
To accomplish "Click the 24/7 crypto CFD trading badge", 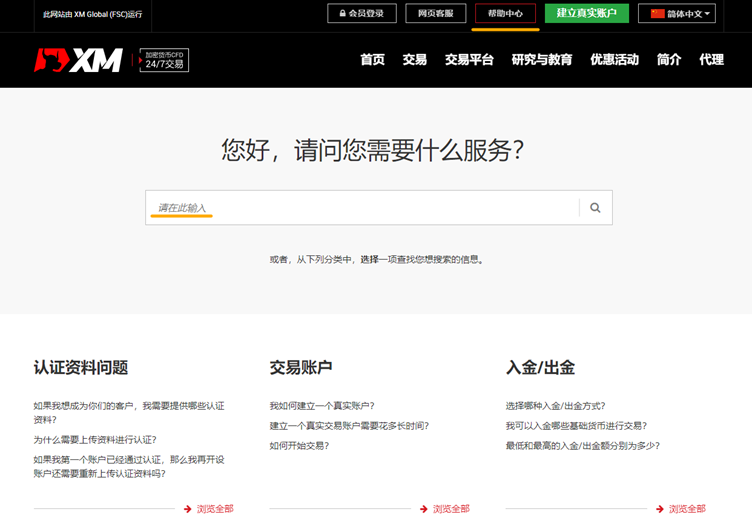I will 164,60.
